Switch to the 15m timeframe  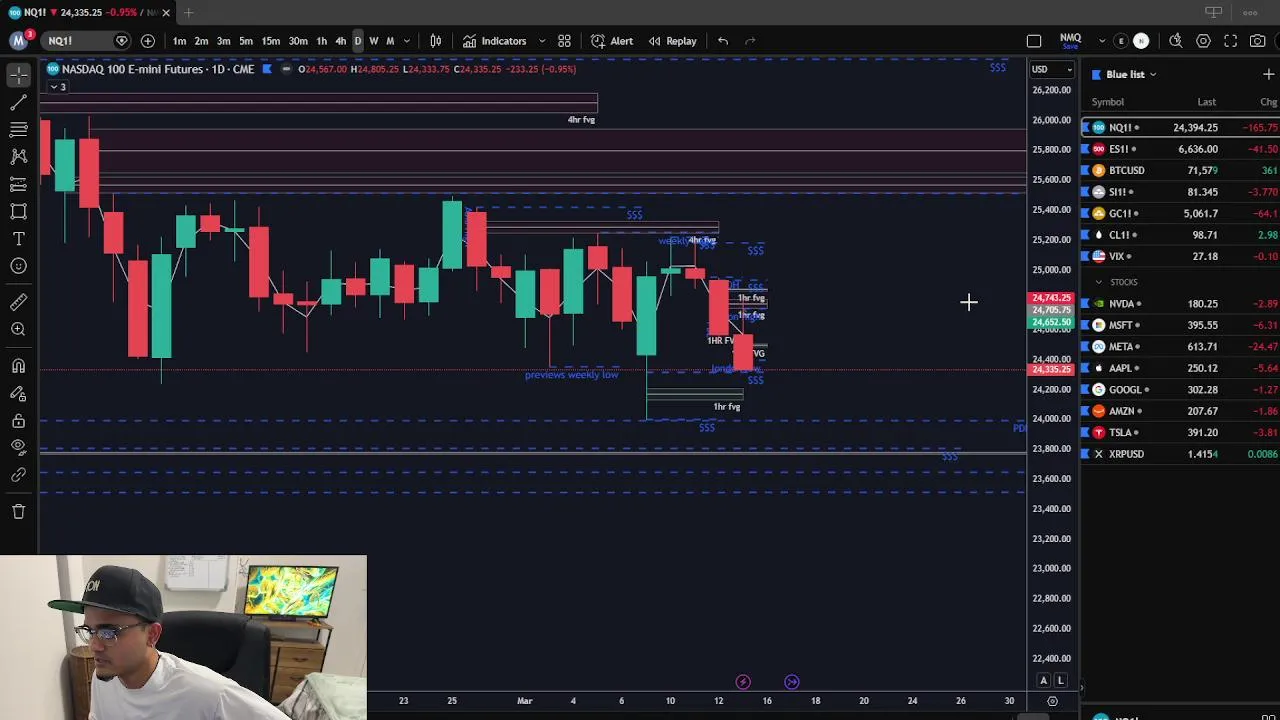point(271,41)
